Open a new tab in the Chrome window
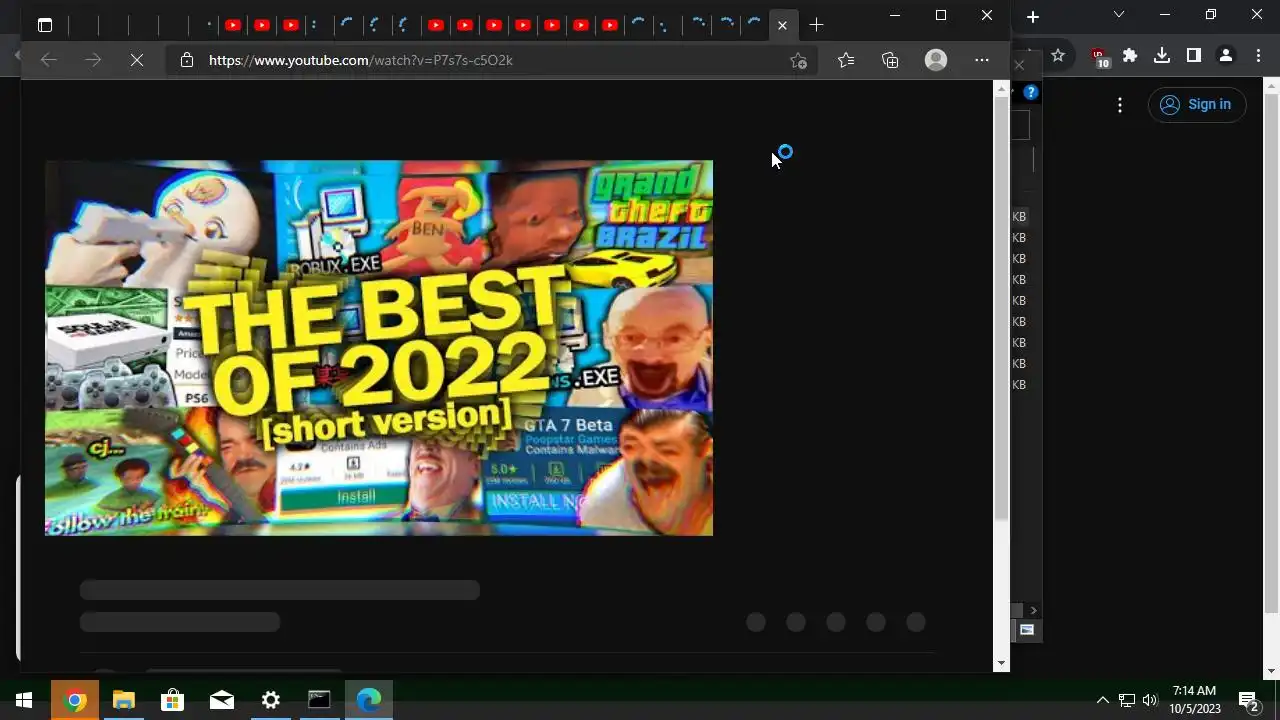Image resolution: width=1280 pixels, height=720 pixels. point(1033,16)
